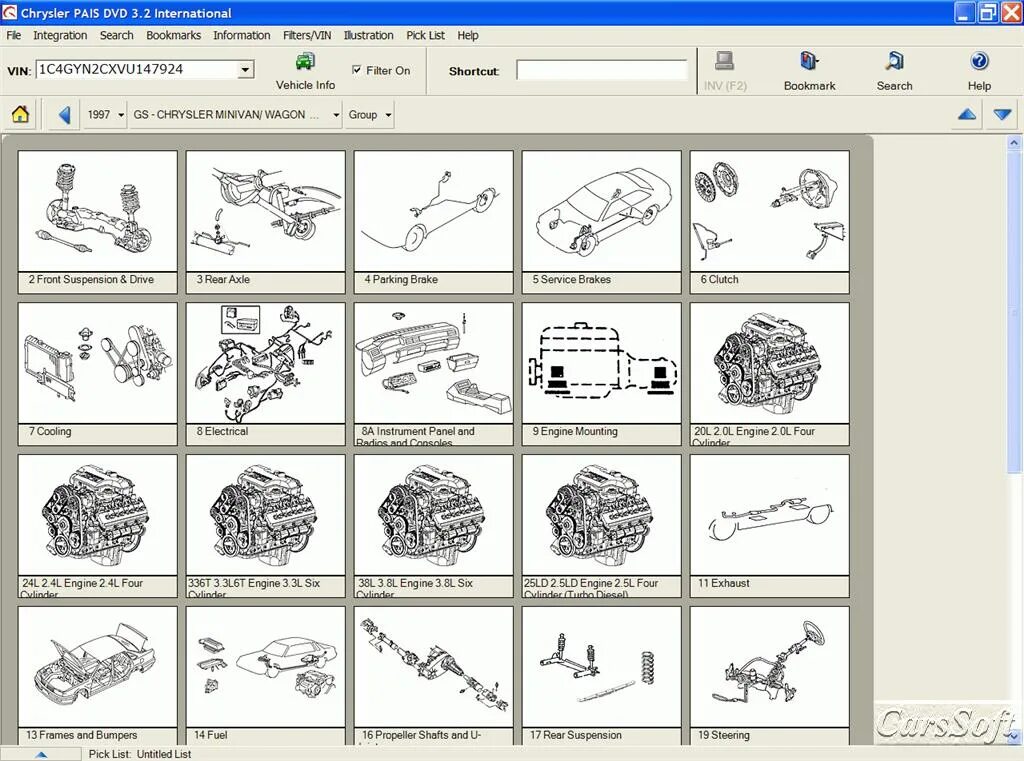Open the Cooling group illustration
This screenshot has height=761, width=1024.
click(x=98, y=363)
